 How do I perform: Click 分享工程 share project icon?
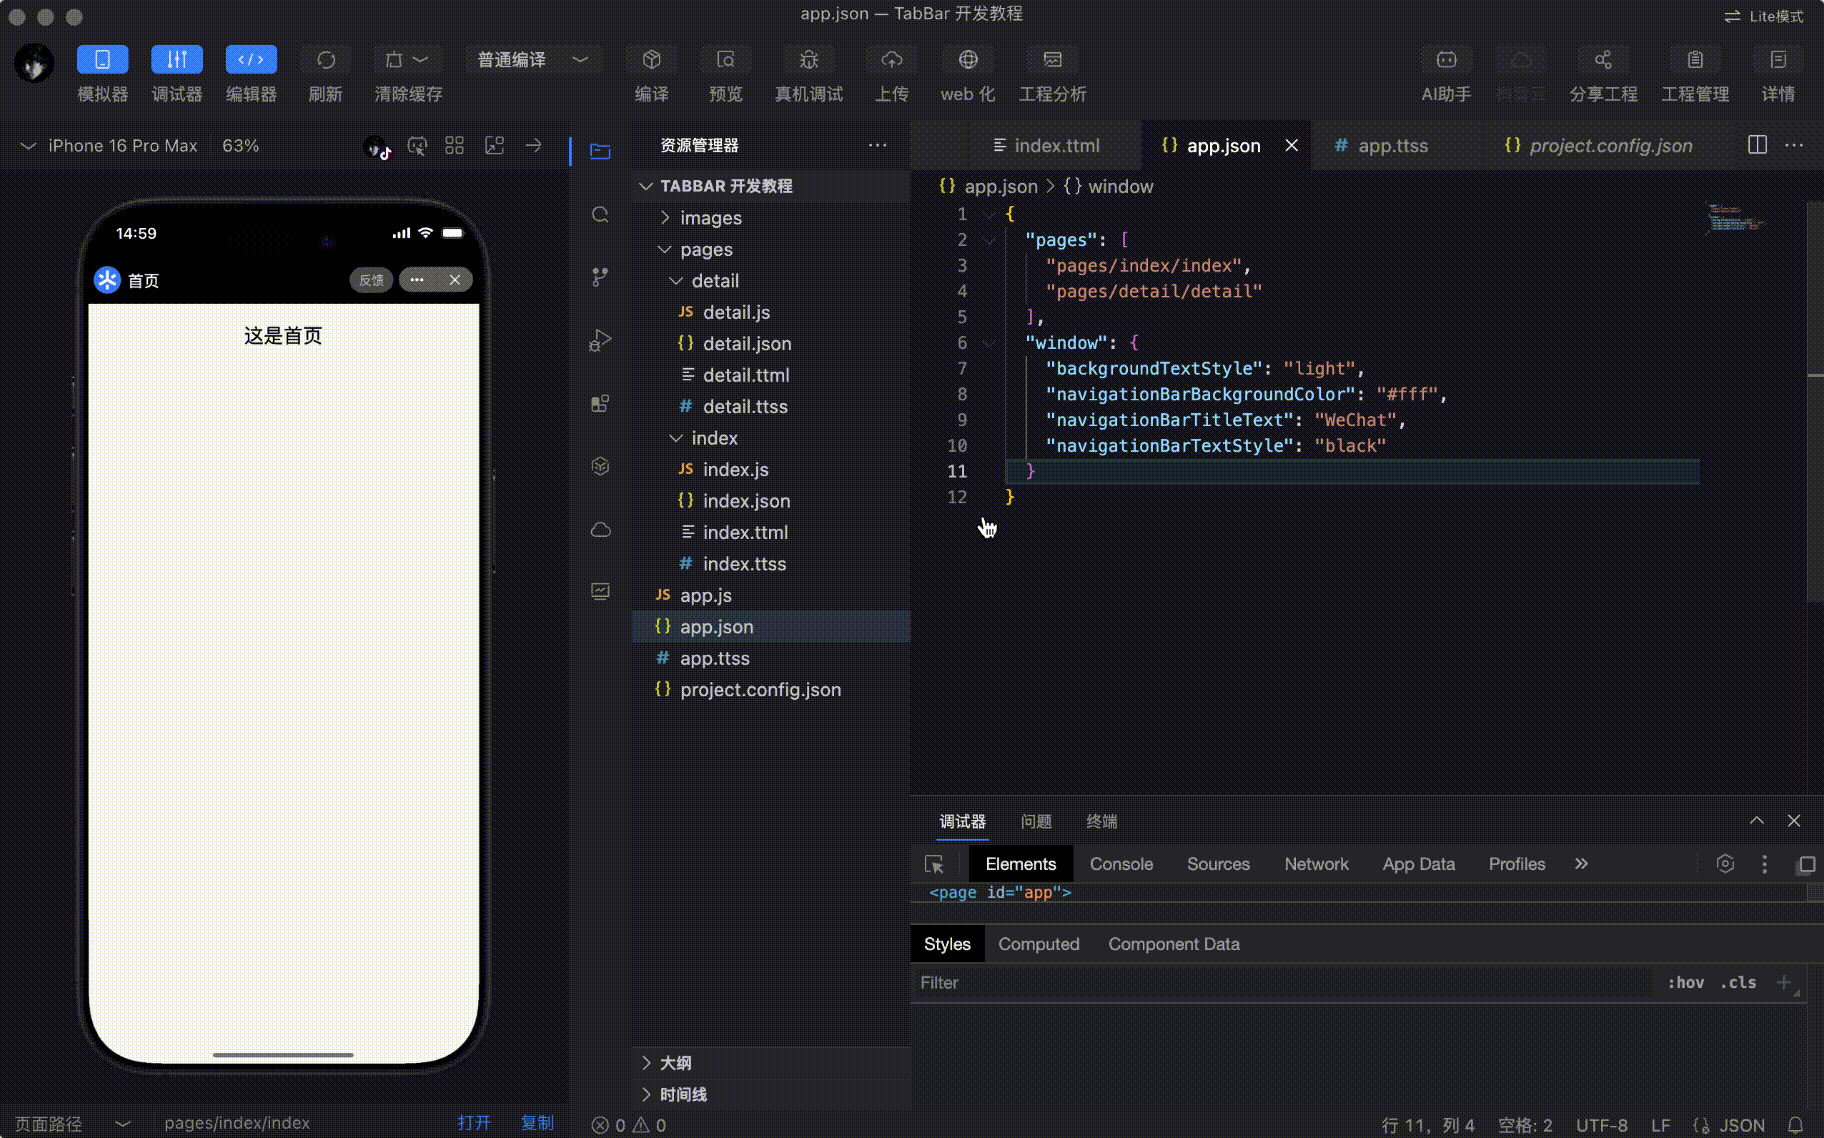[1603, 60]
